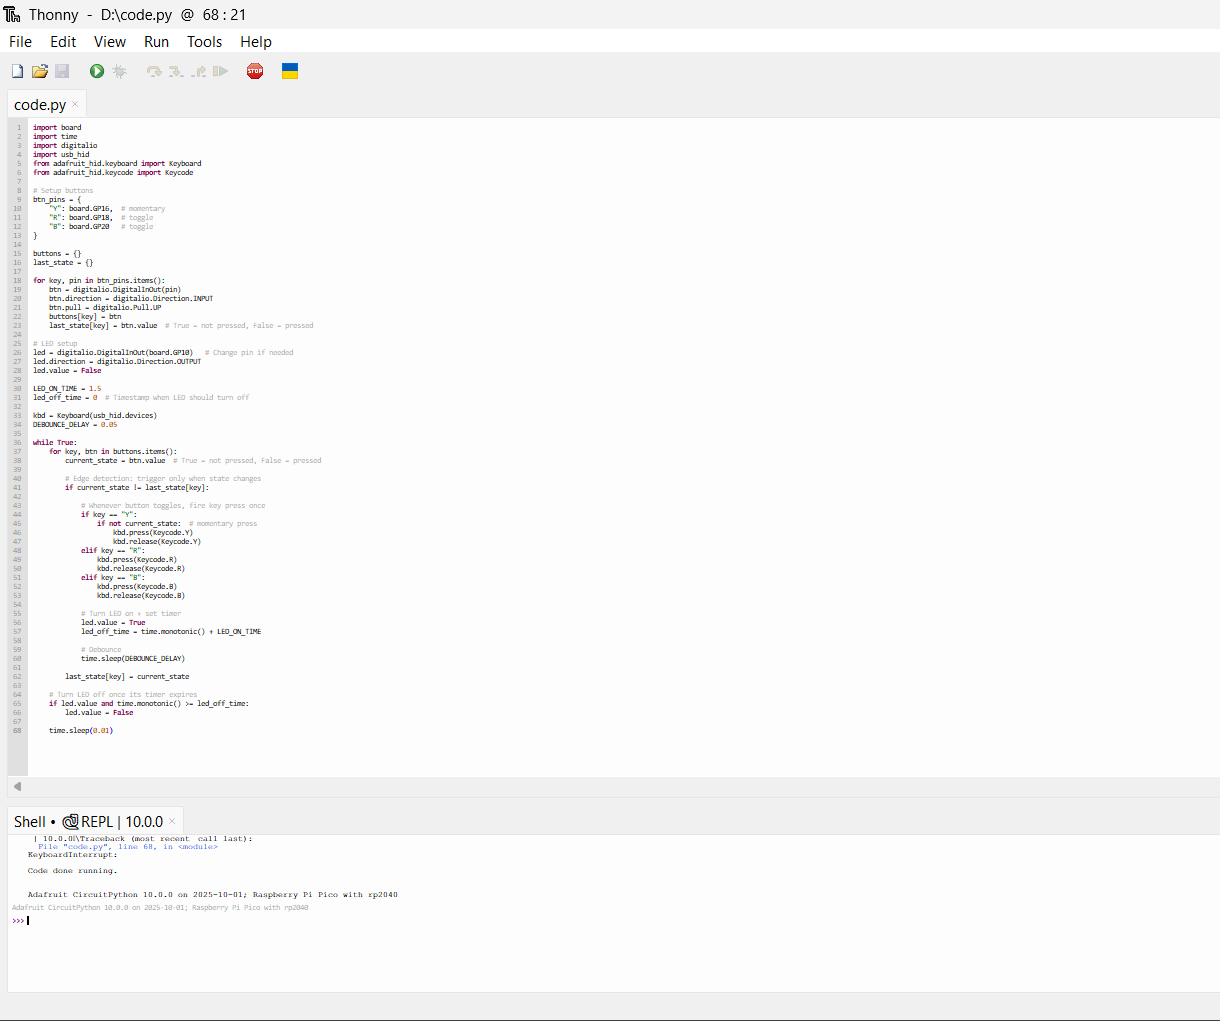Click the Step into debugger icon

pos(176,71)
